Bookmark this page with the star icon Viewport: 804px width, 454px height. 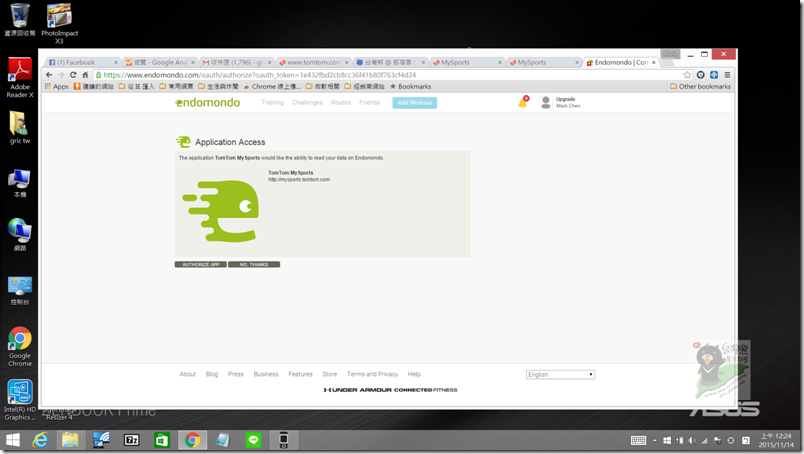click(x=687, y=75)
